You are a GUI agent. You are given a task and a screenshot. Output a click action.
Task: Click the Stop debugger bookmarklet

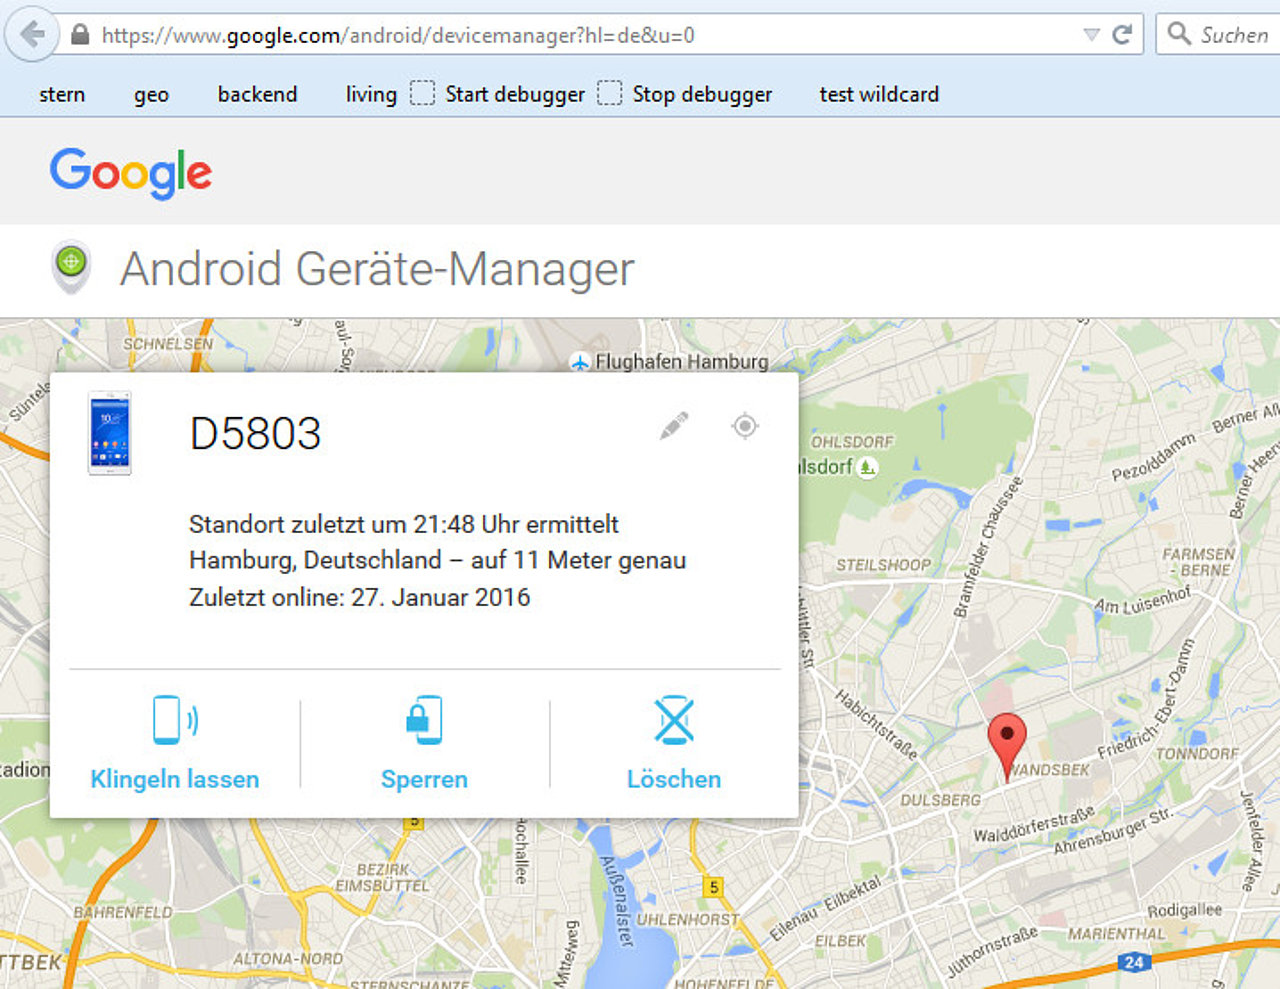point(685,94)
